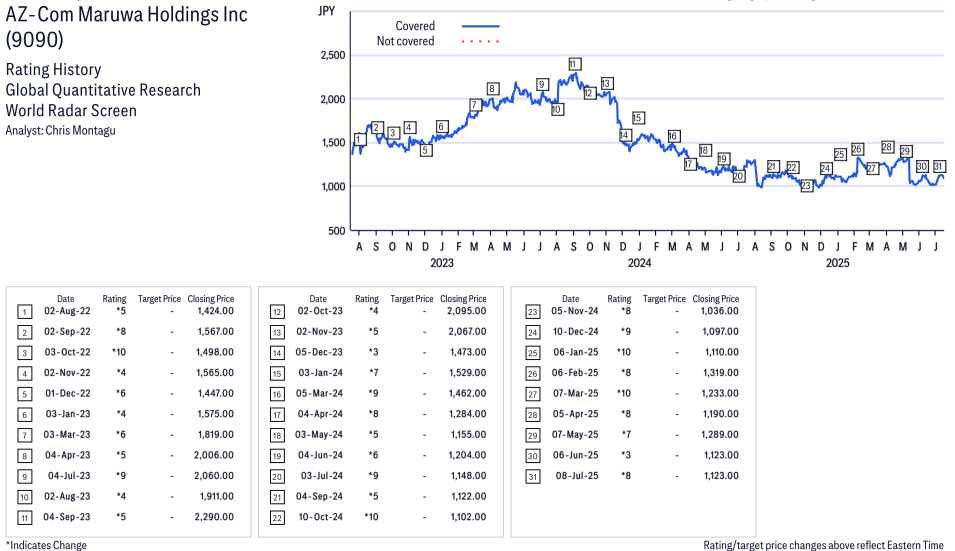Click closing price 1,819.00
Screen dimensions: 955x551
coord(215,435)
